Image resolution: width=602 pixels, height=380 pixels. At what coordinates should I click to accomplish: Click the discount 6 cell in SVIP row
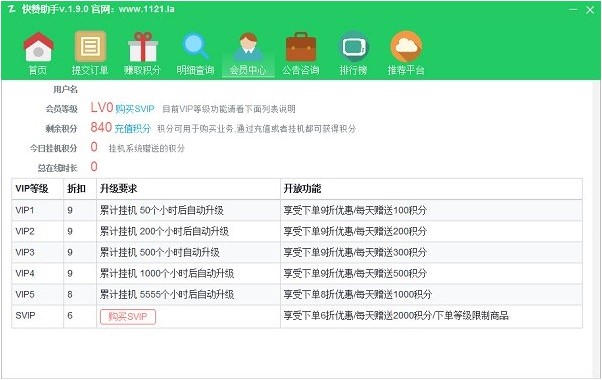pos(80,316)
